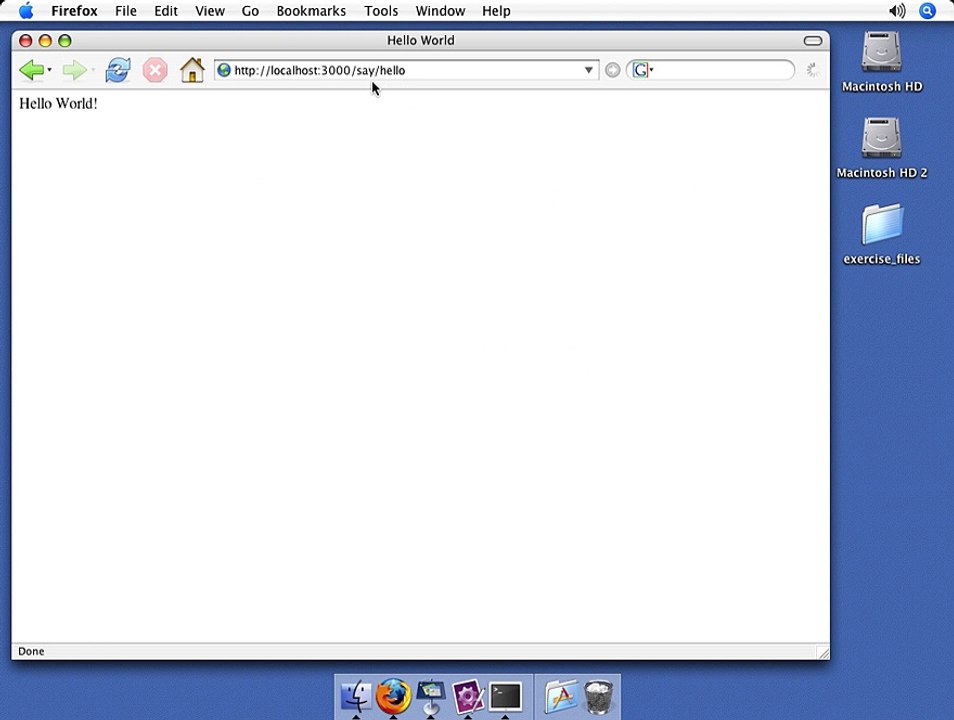
Task: Click the window resize grip corner
Action: [x=823, y=652]
